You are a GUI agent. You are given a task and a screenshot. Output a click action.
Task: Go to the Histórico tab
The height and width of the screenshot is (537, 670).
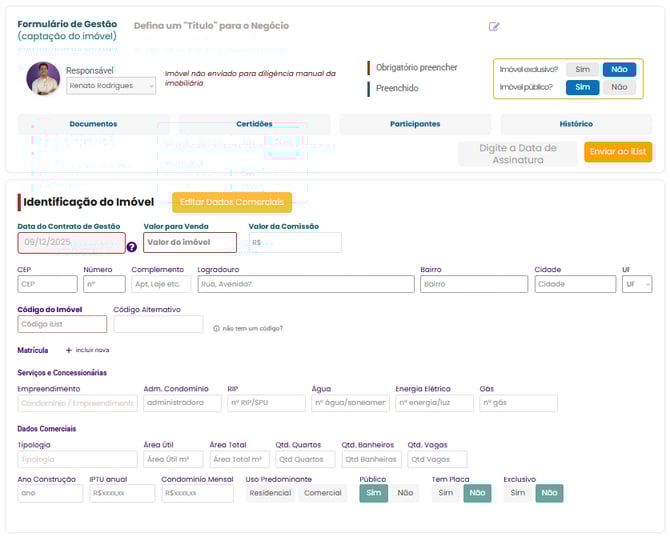pyautogui.click(x=575, y=124)
